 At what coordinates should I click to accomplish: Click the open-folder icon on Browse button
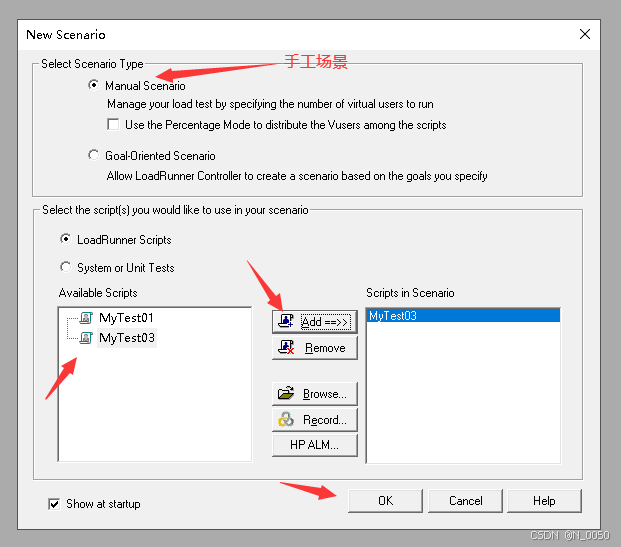[286, 393]
